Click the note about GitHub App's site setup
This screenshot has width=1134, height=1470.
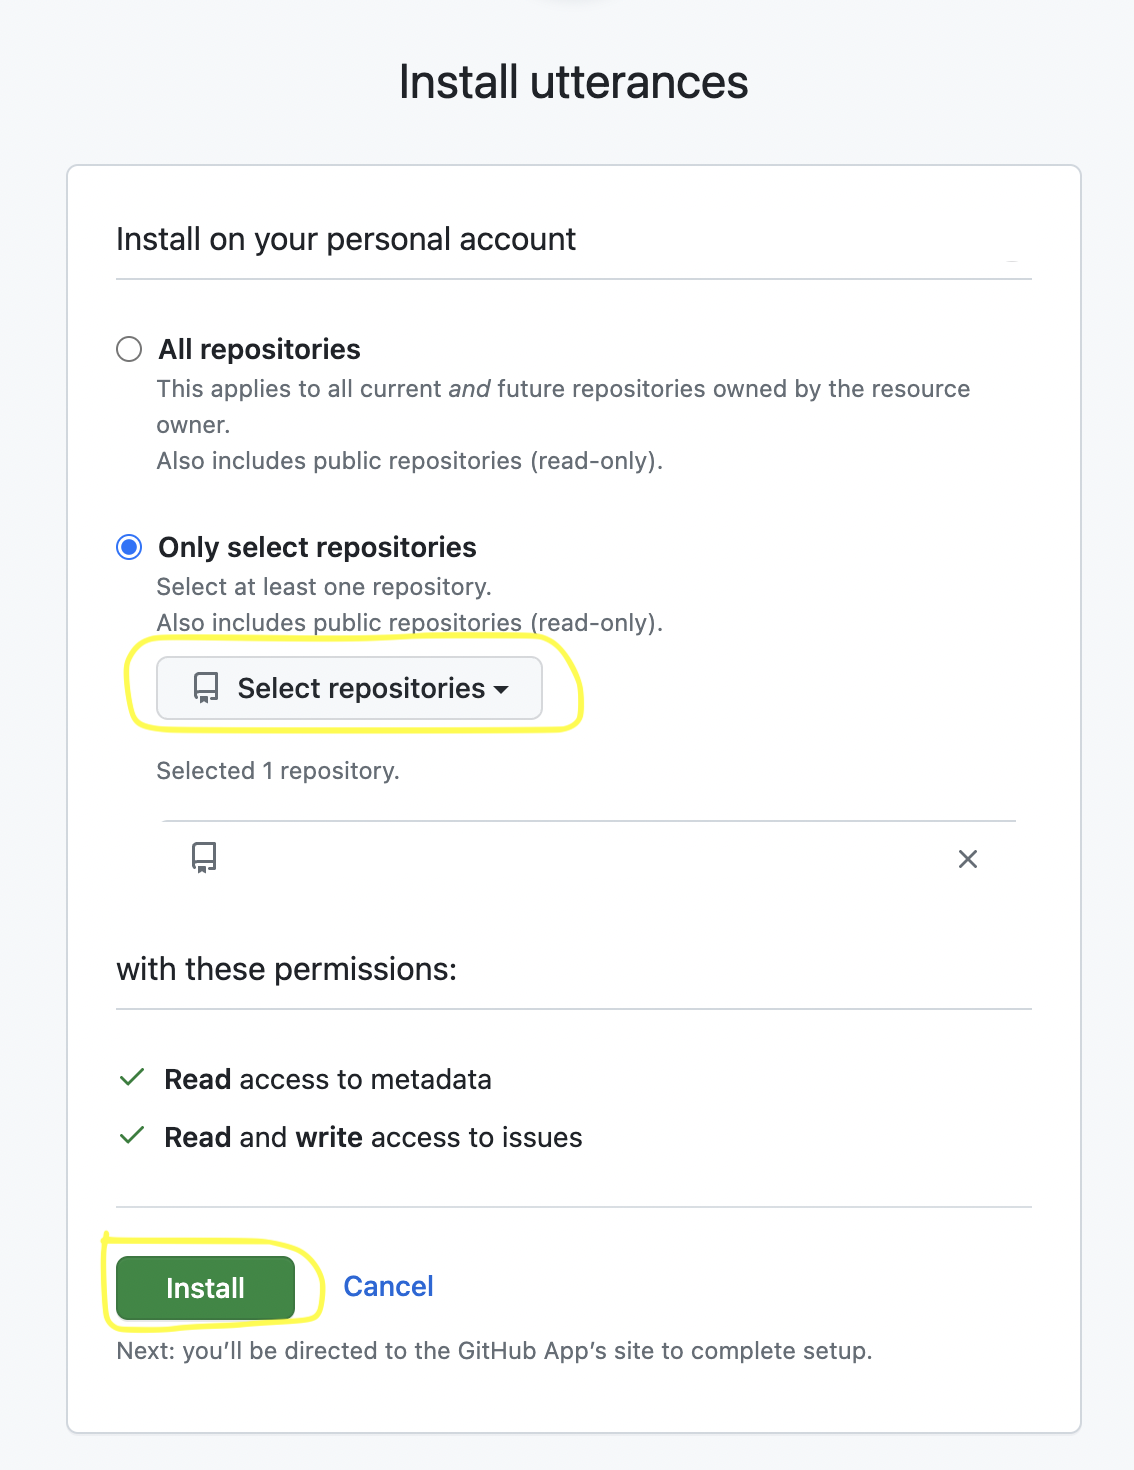[494, 1351]
